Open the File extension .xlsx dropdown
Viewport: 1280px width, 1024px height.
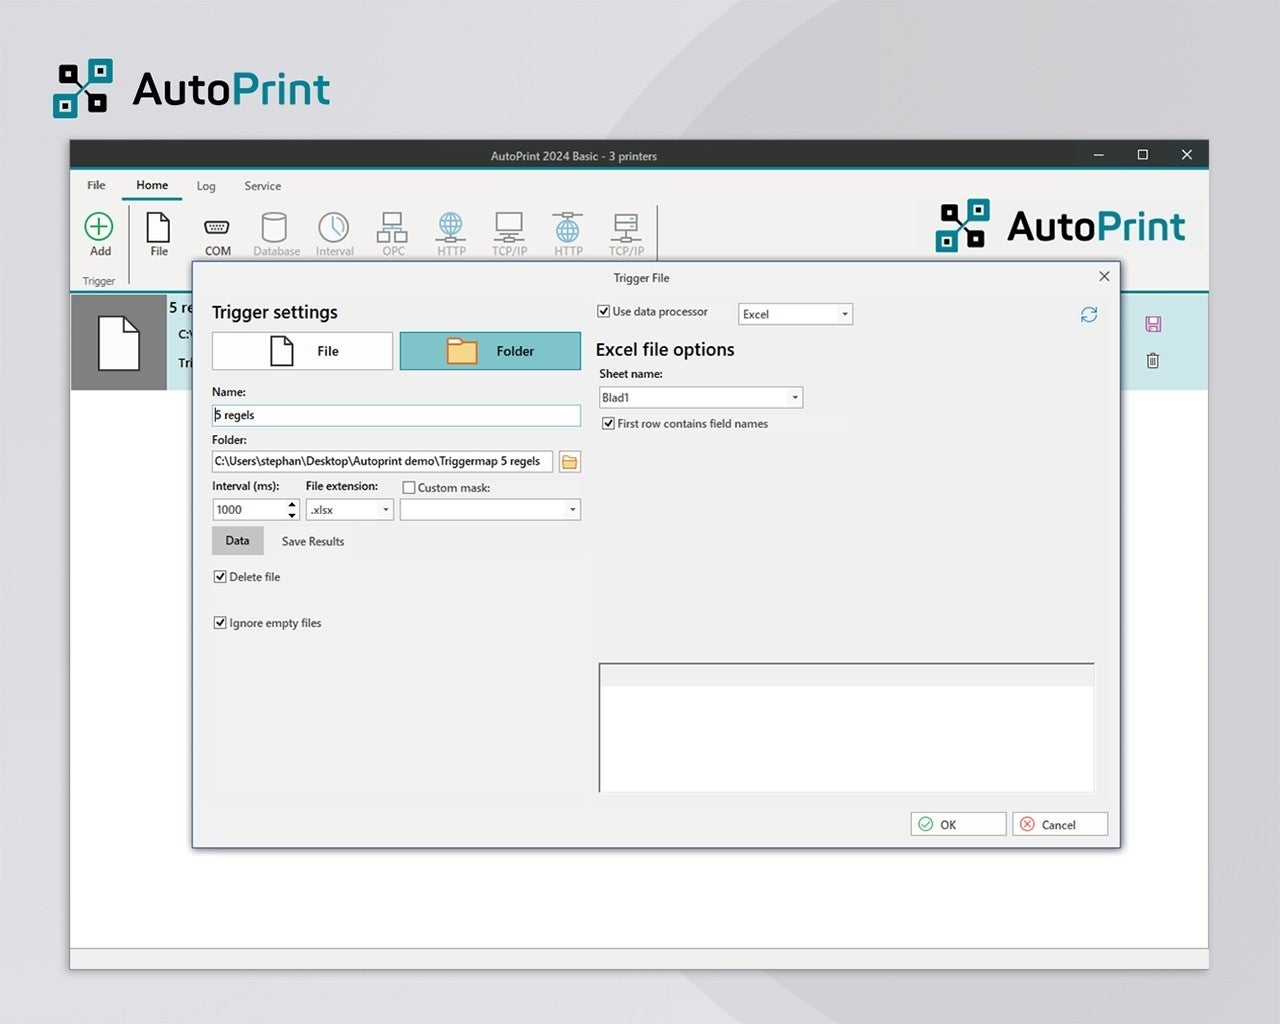(x=349, y=510)
